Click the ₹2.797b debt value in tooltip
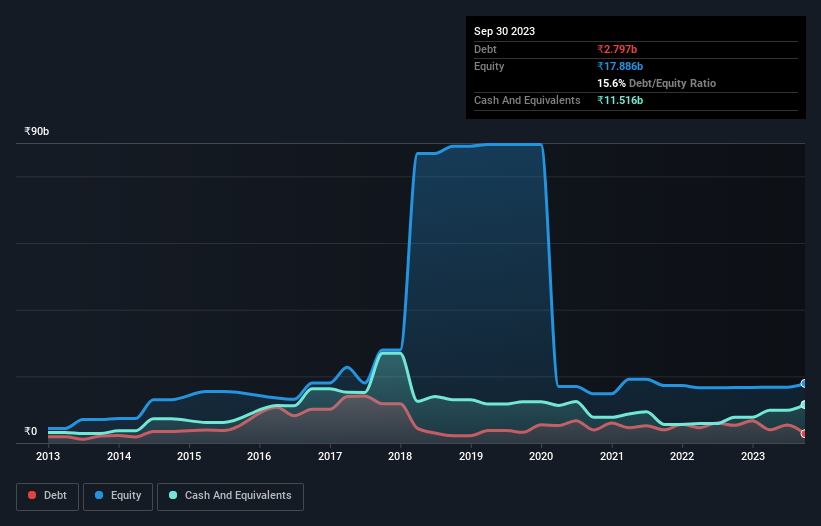Viewport: 821px width, 526px height. pyautogui.click(x=617, y=49)
